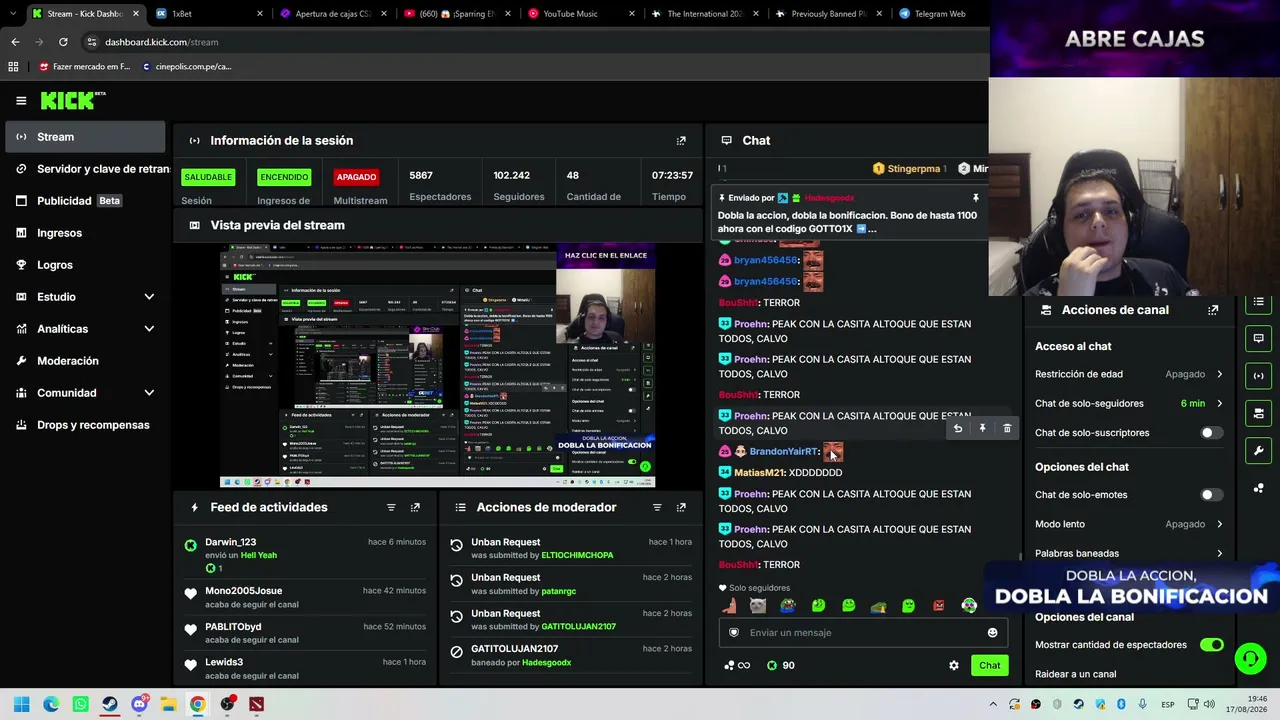Open Modo lento options
The image size is (1280, 720).
[x=1129, y=524]
